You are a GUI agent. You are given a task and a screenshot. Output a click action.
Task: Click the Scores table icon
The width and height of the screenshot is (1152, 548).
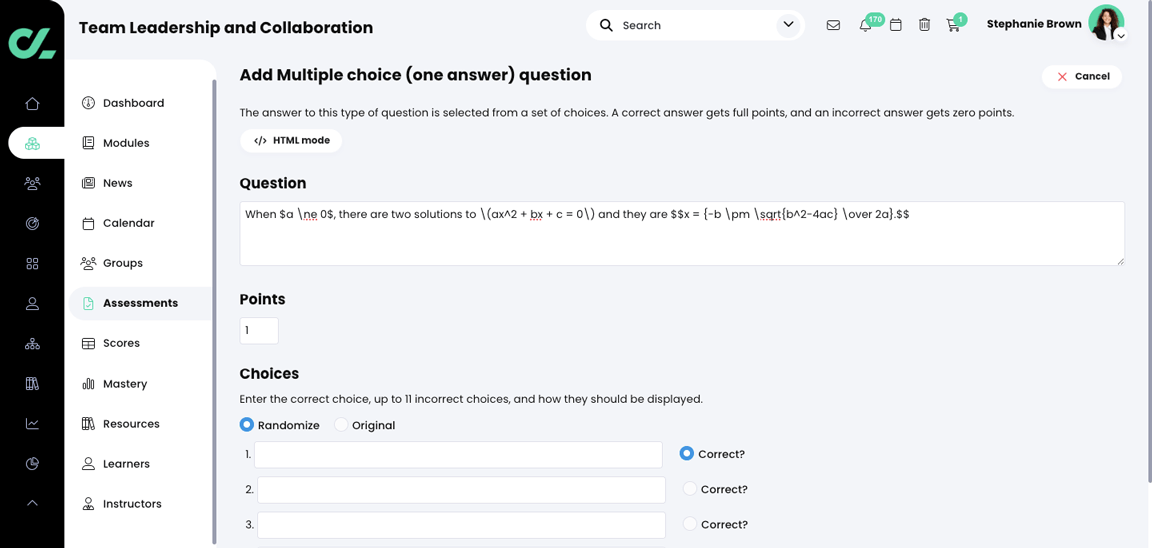(88, 343)
